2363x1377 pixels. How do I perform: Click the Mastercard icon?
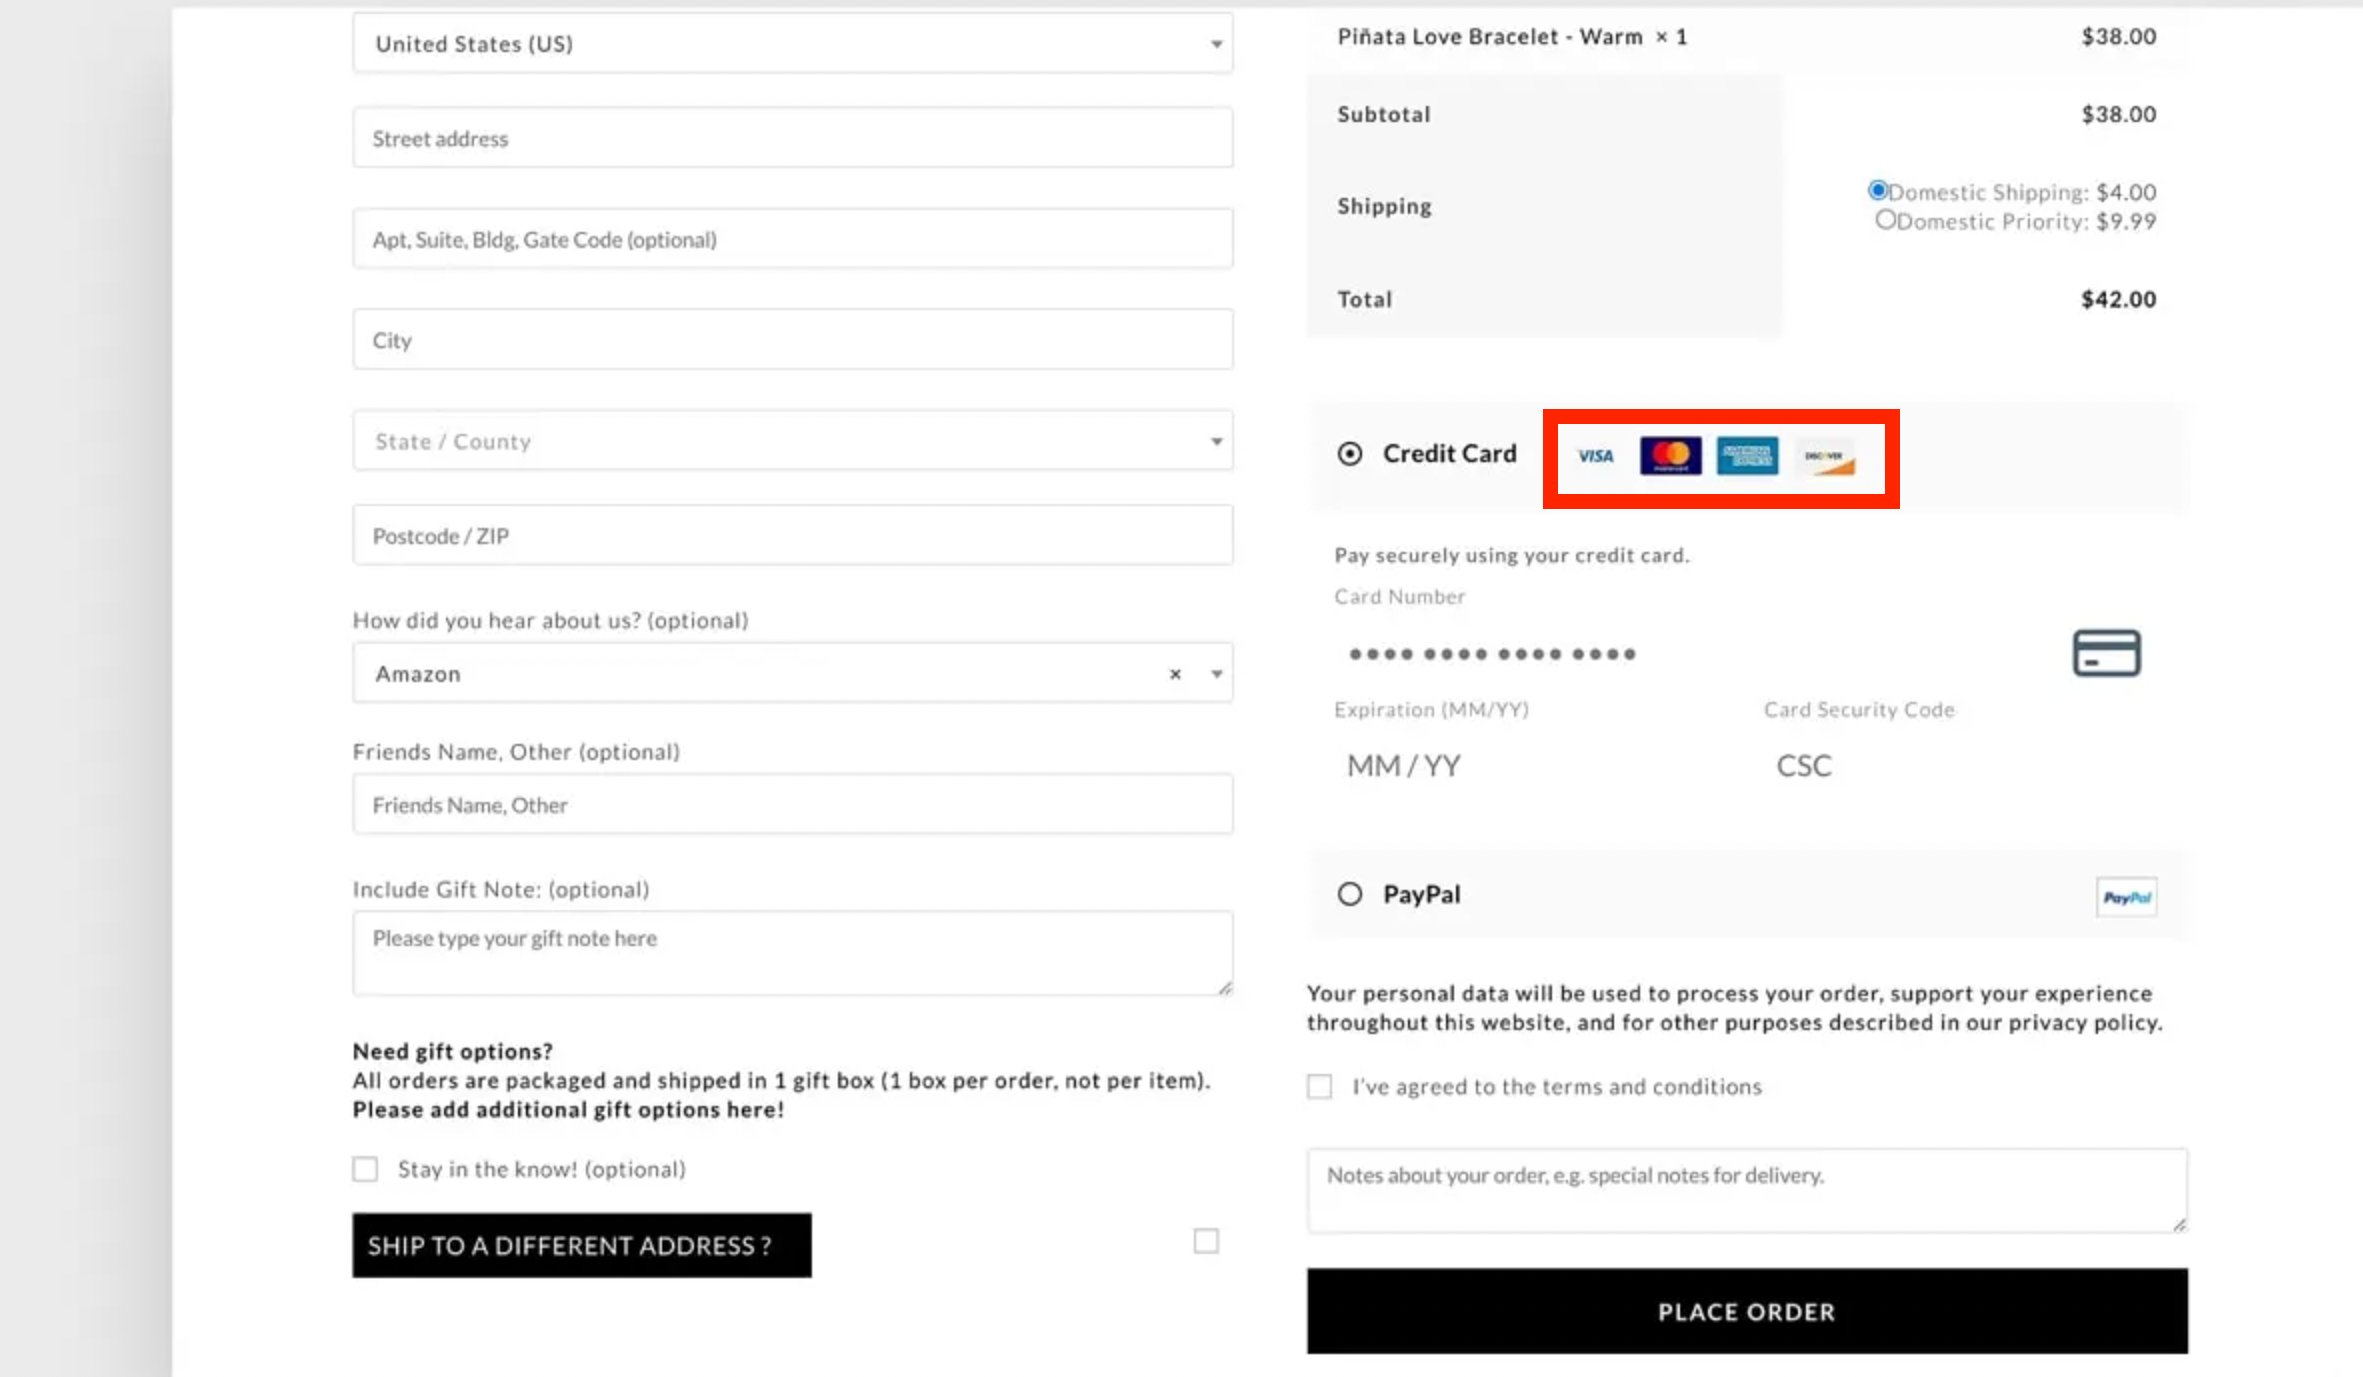tap(1671, 456)
